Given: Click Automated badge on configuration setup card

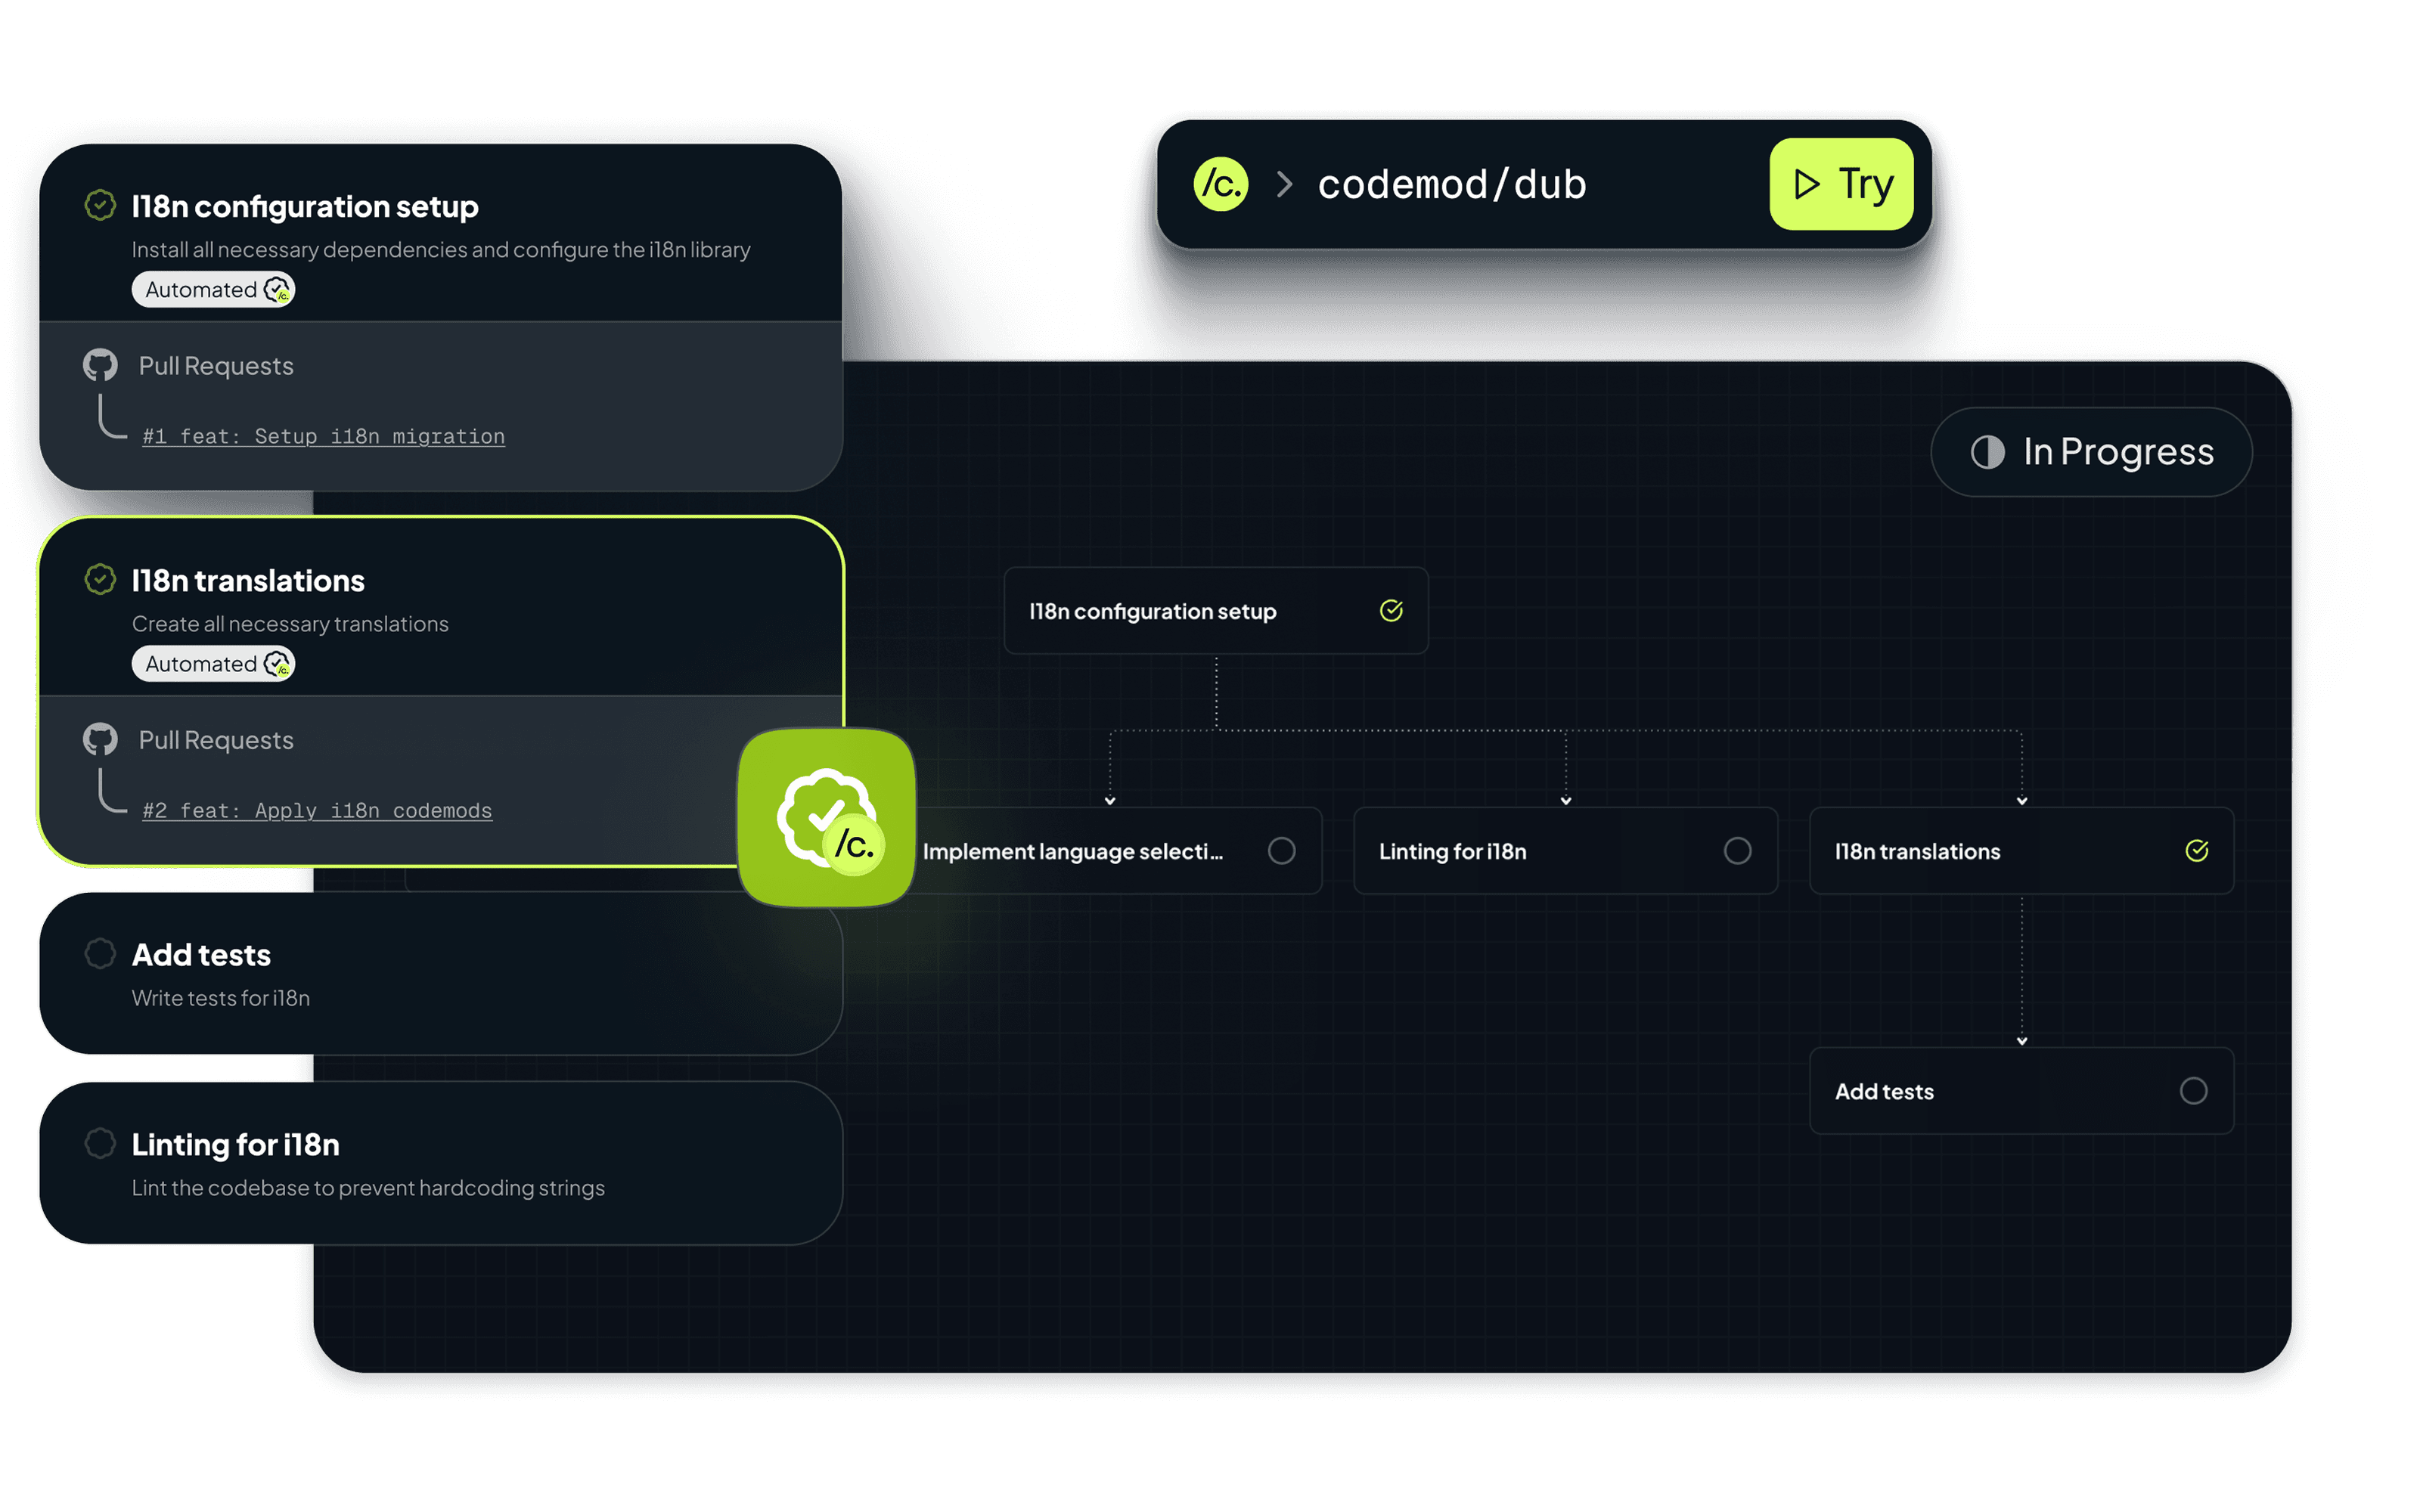Looking at the screenshot, I should [x=213, y=289].
